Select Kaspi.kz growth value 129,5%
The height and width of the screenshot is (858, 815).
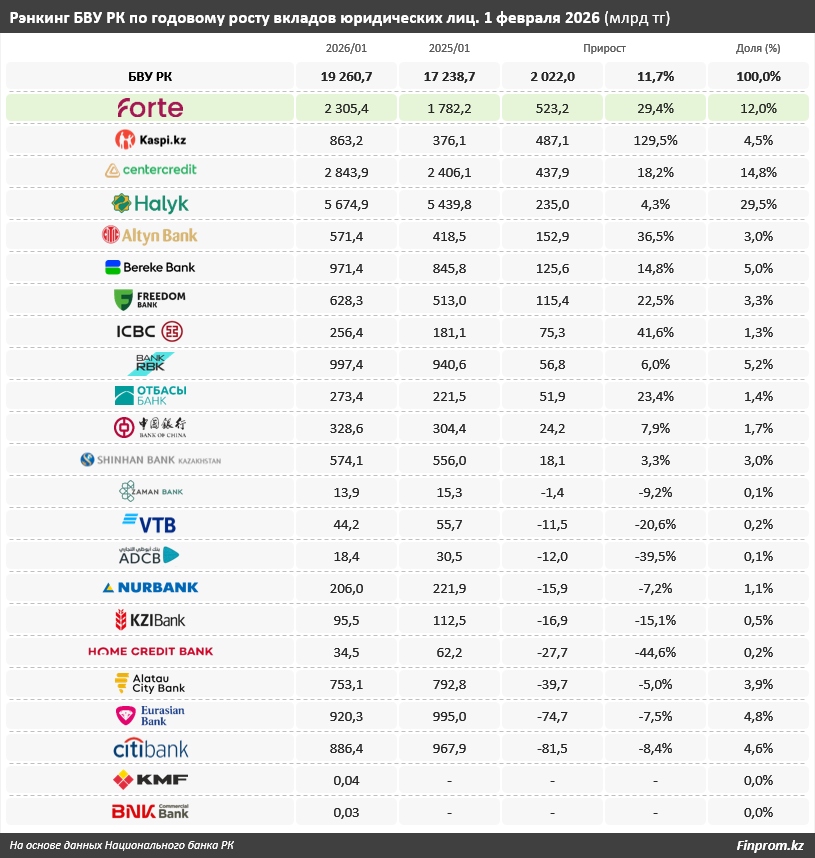pos(656,140)
